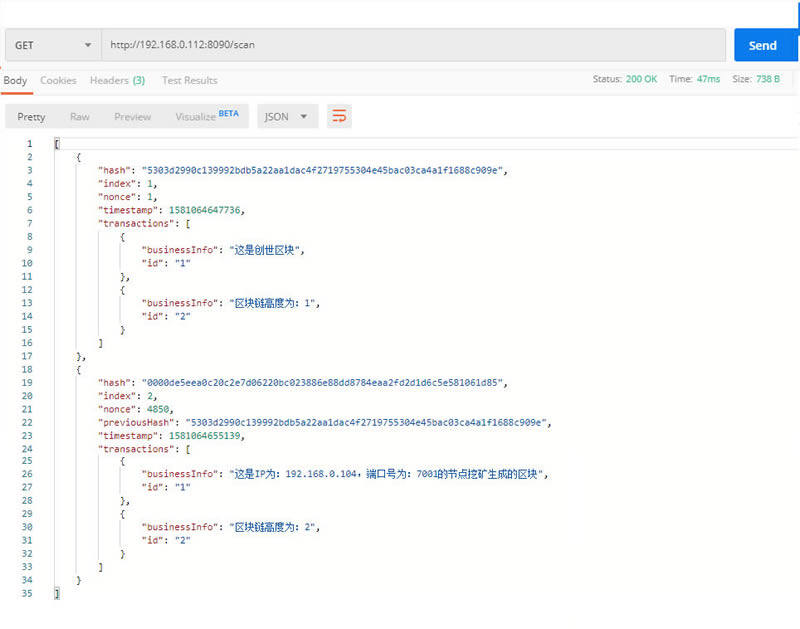Click the first block's hash value string
This screenshot has width=800, height=629.
pos(324,171)
